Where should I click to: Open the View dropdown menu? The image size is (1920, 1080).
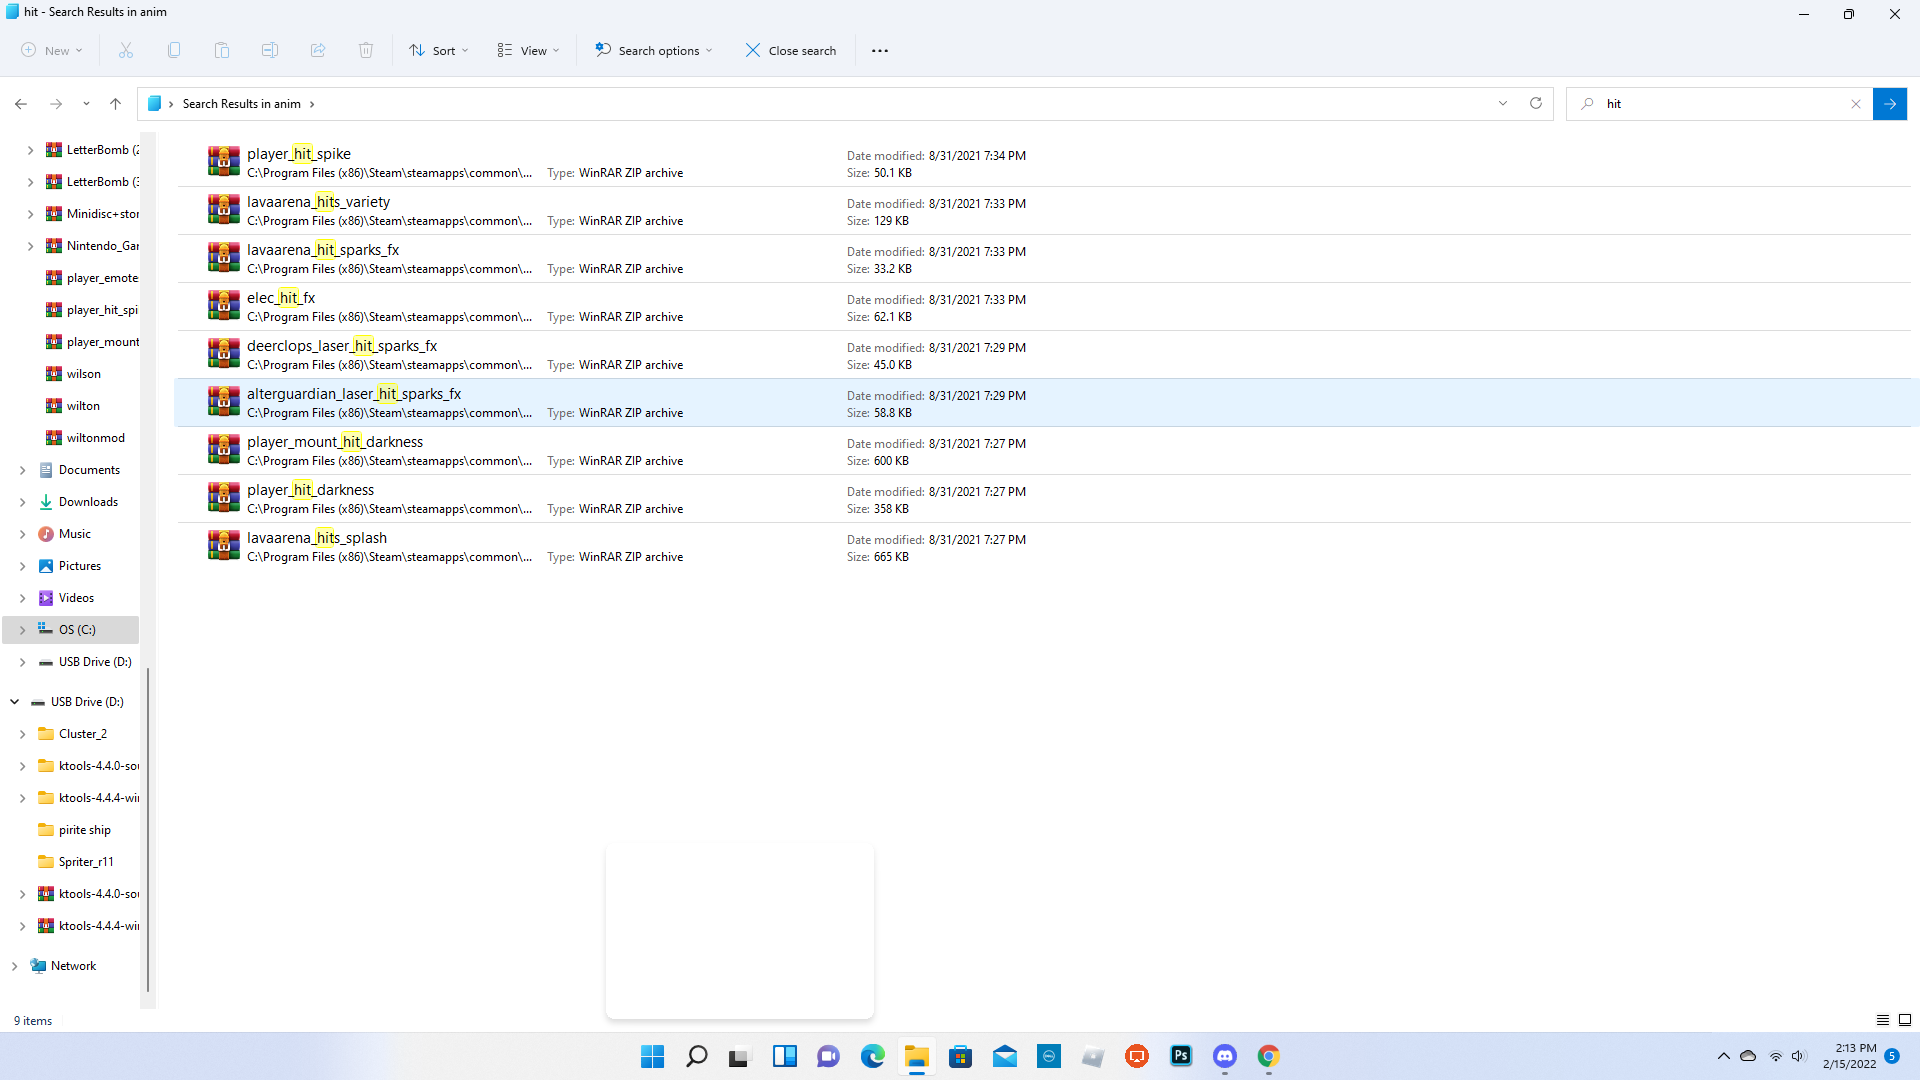(528, 51)
